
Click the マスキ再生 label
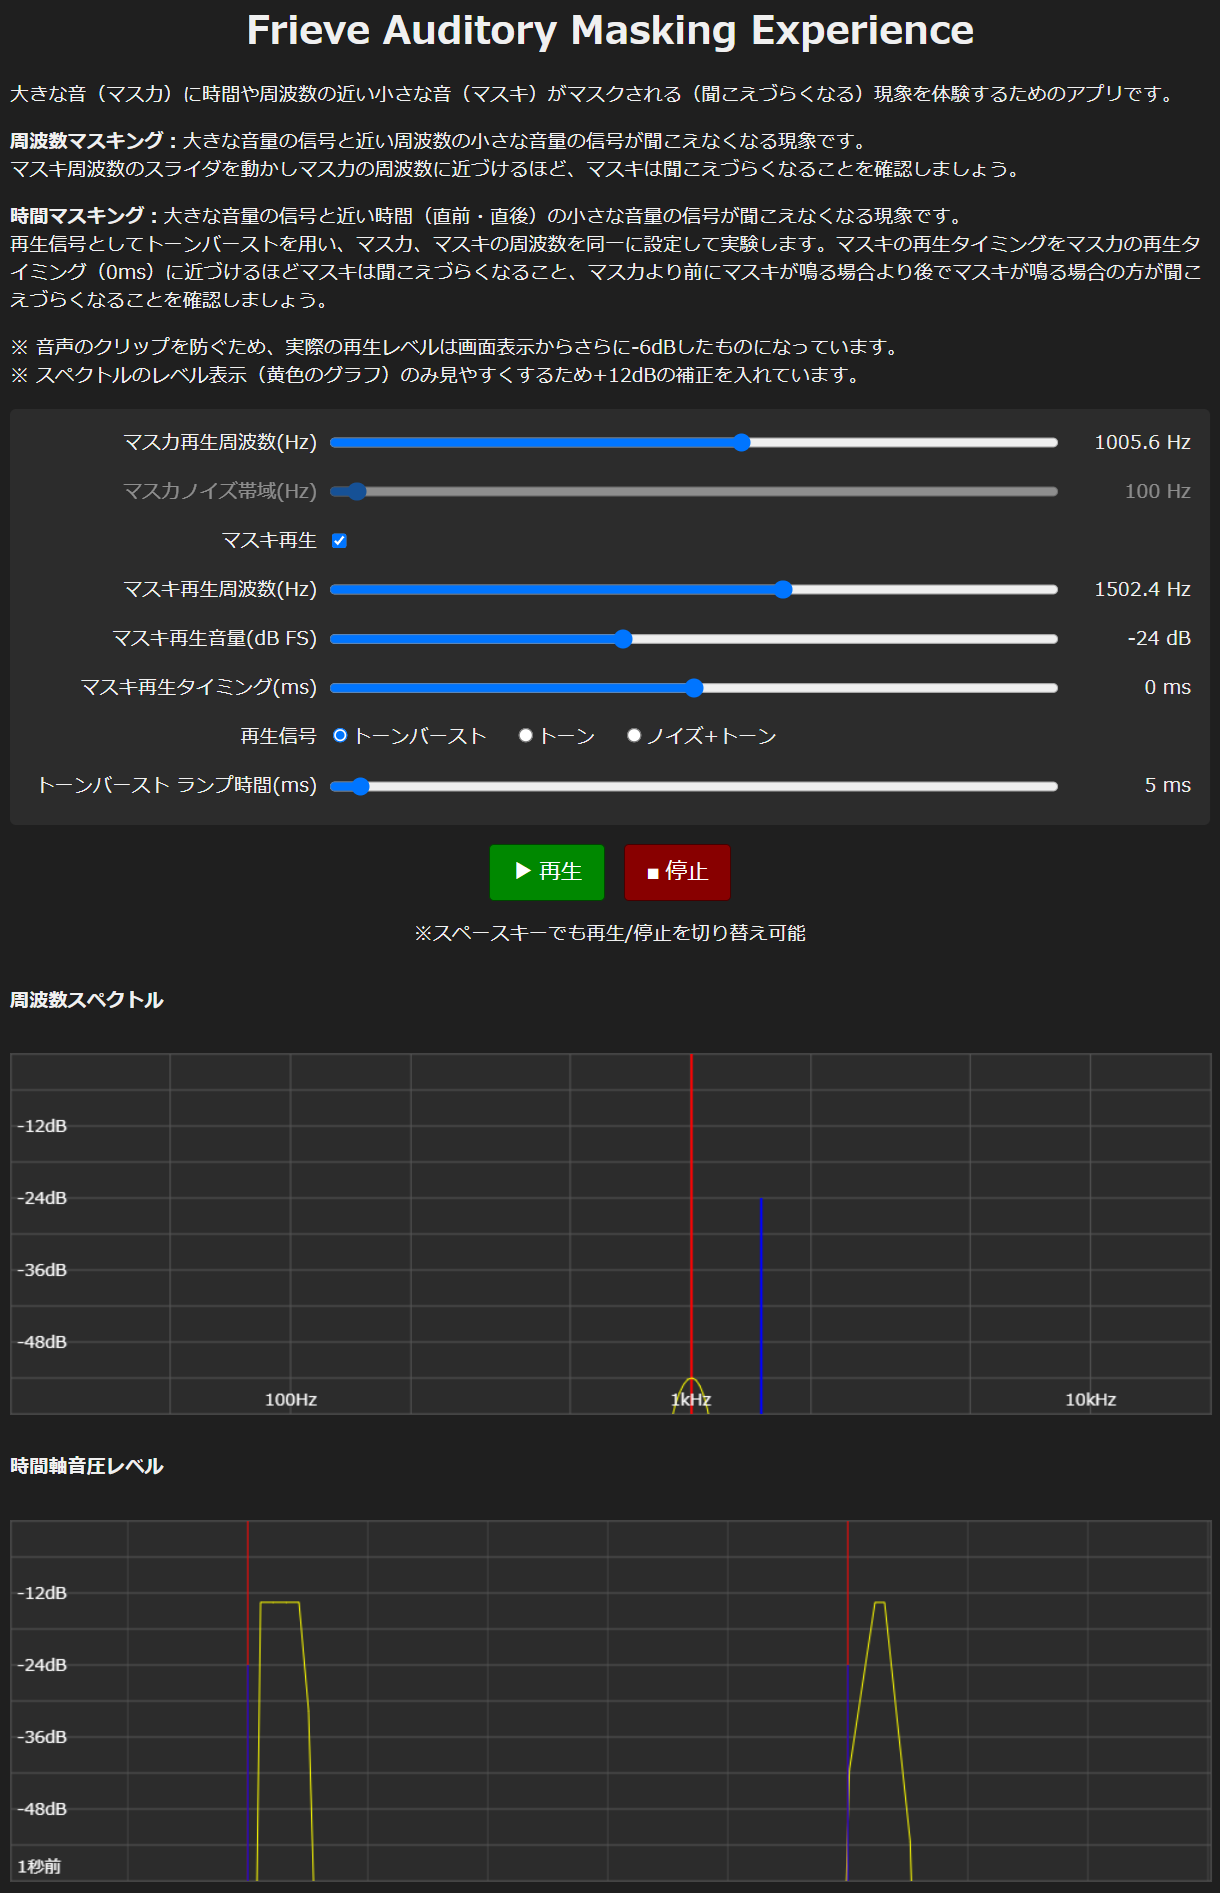(x=269, y=540)
